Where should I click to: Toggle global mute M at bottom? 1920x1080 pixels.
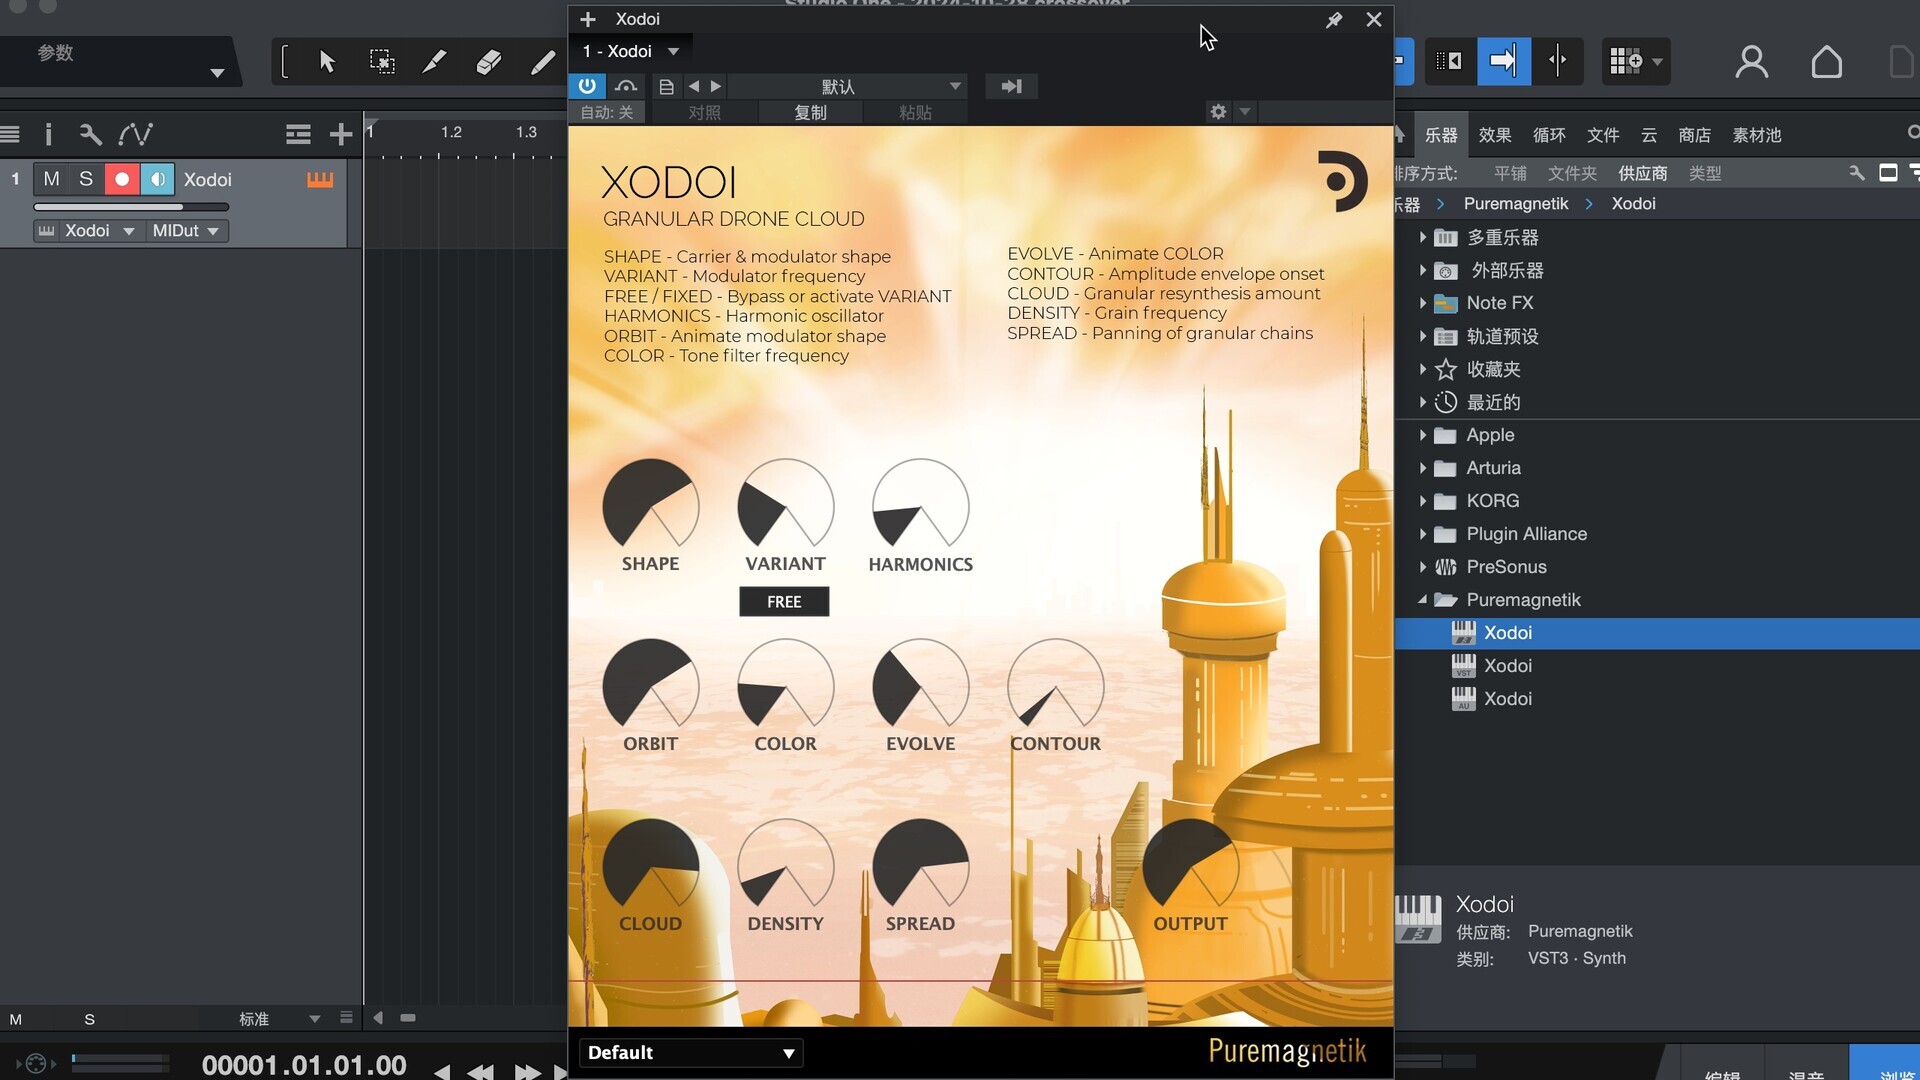[x=16, y=1019]
